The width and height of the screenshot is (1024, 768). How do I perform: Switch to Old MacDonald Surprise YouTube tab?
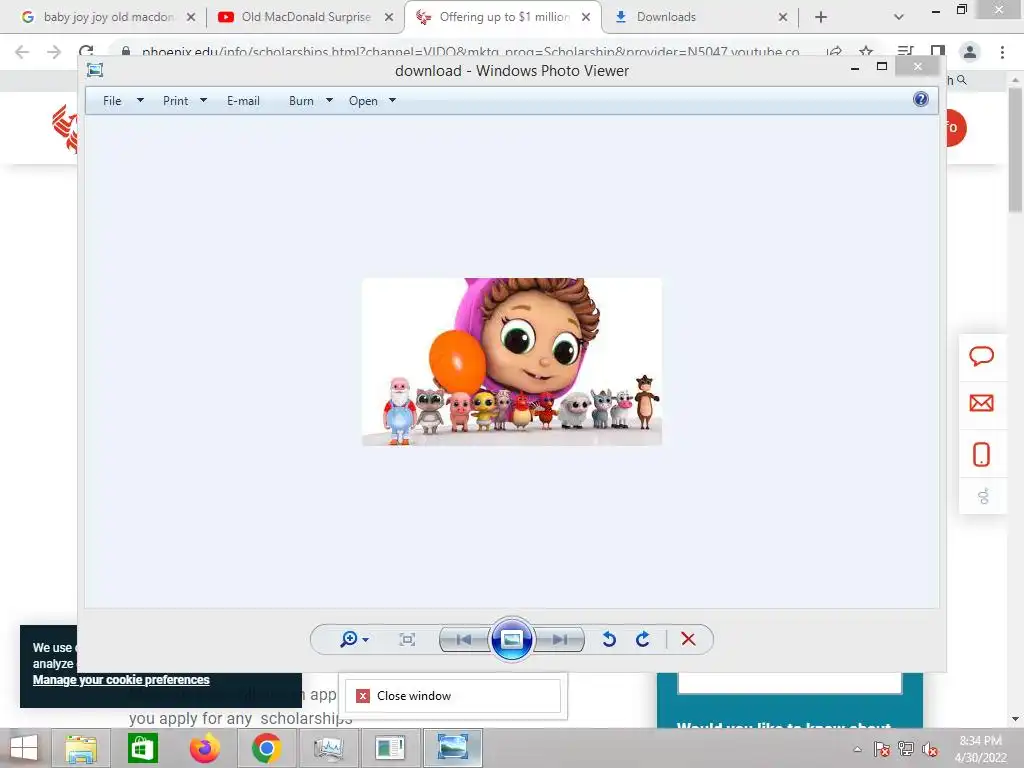click(306, 17)
